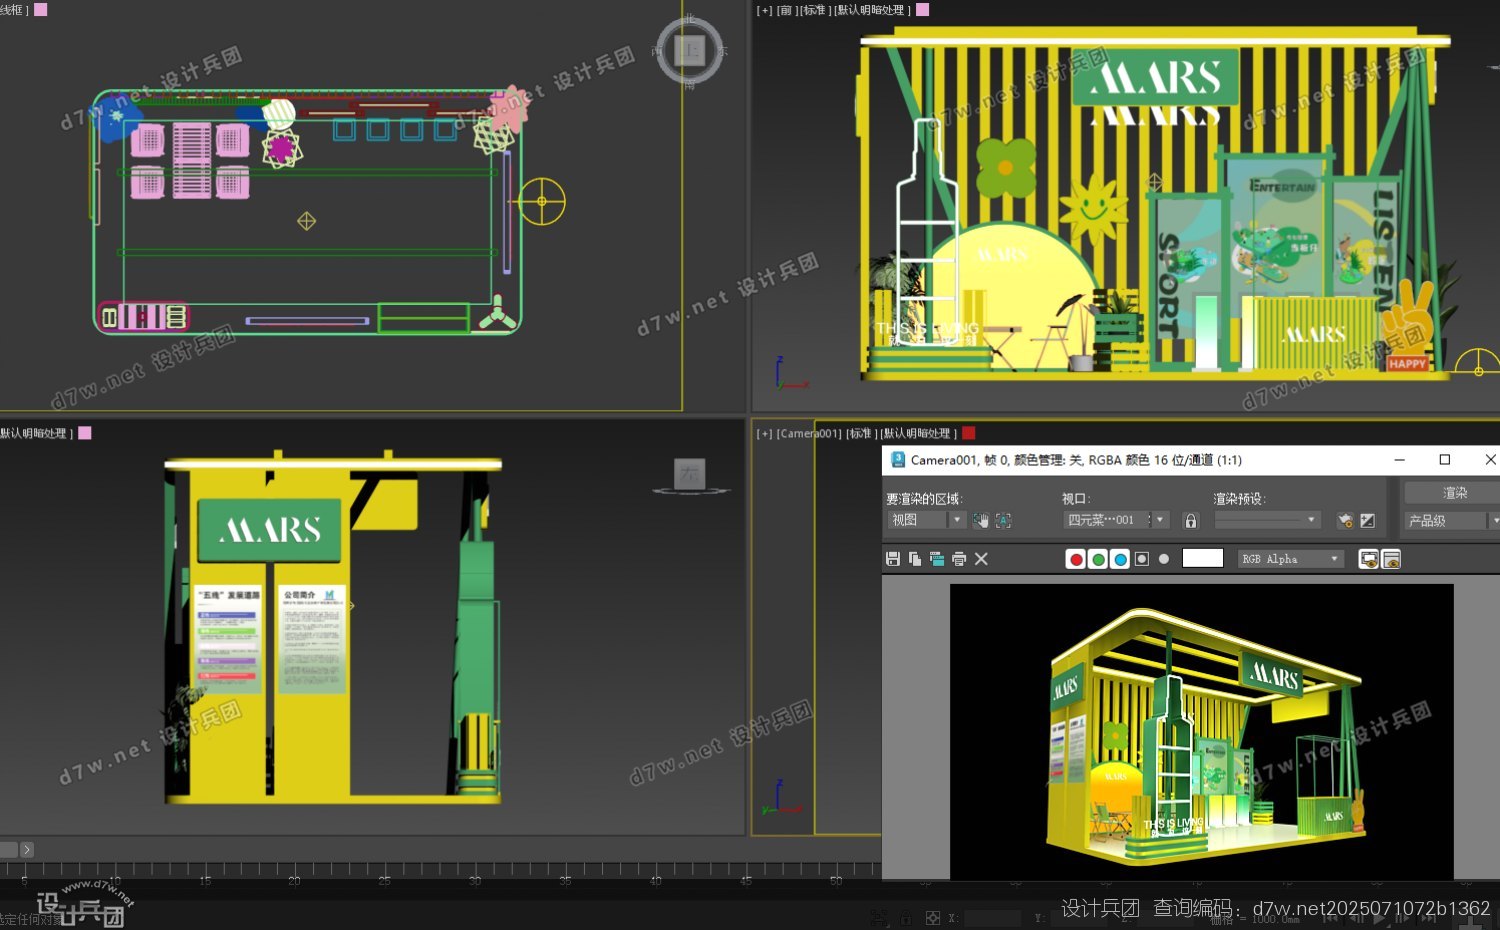Save the rendered image
This screenshot has height=930, width=1500.
(893, 559)
